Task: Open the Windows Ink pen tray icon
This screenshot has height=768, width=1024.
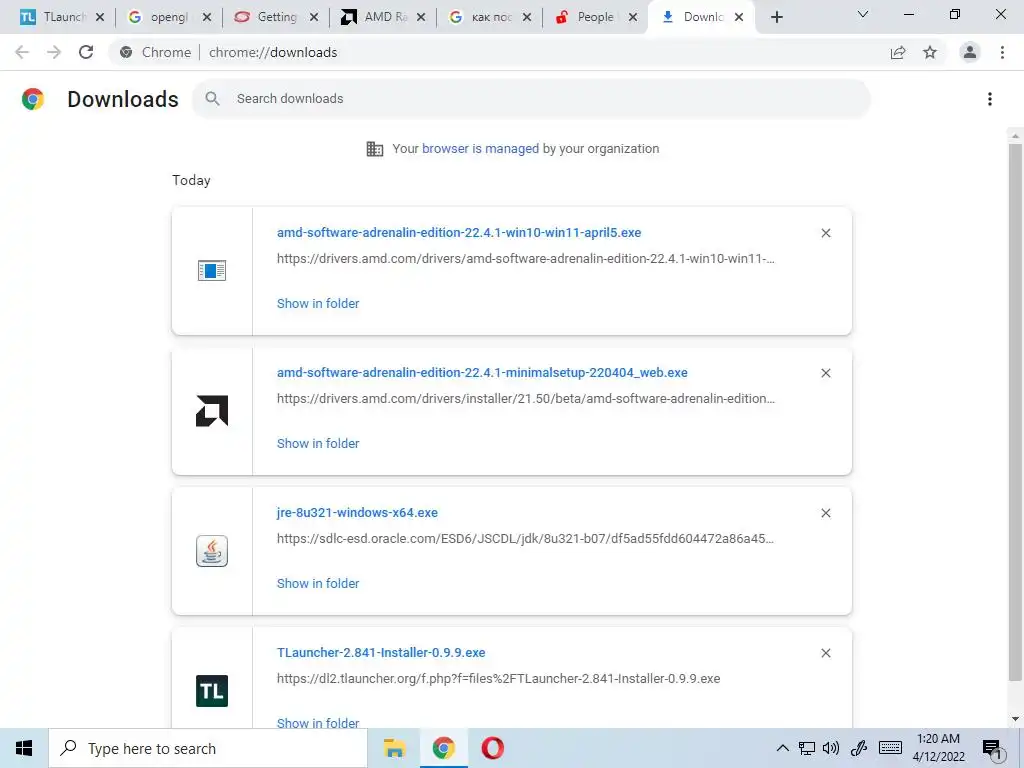Action: [x=859, y=748]
